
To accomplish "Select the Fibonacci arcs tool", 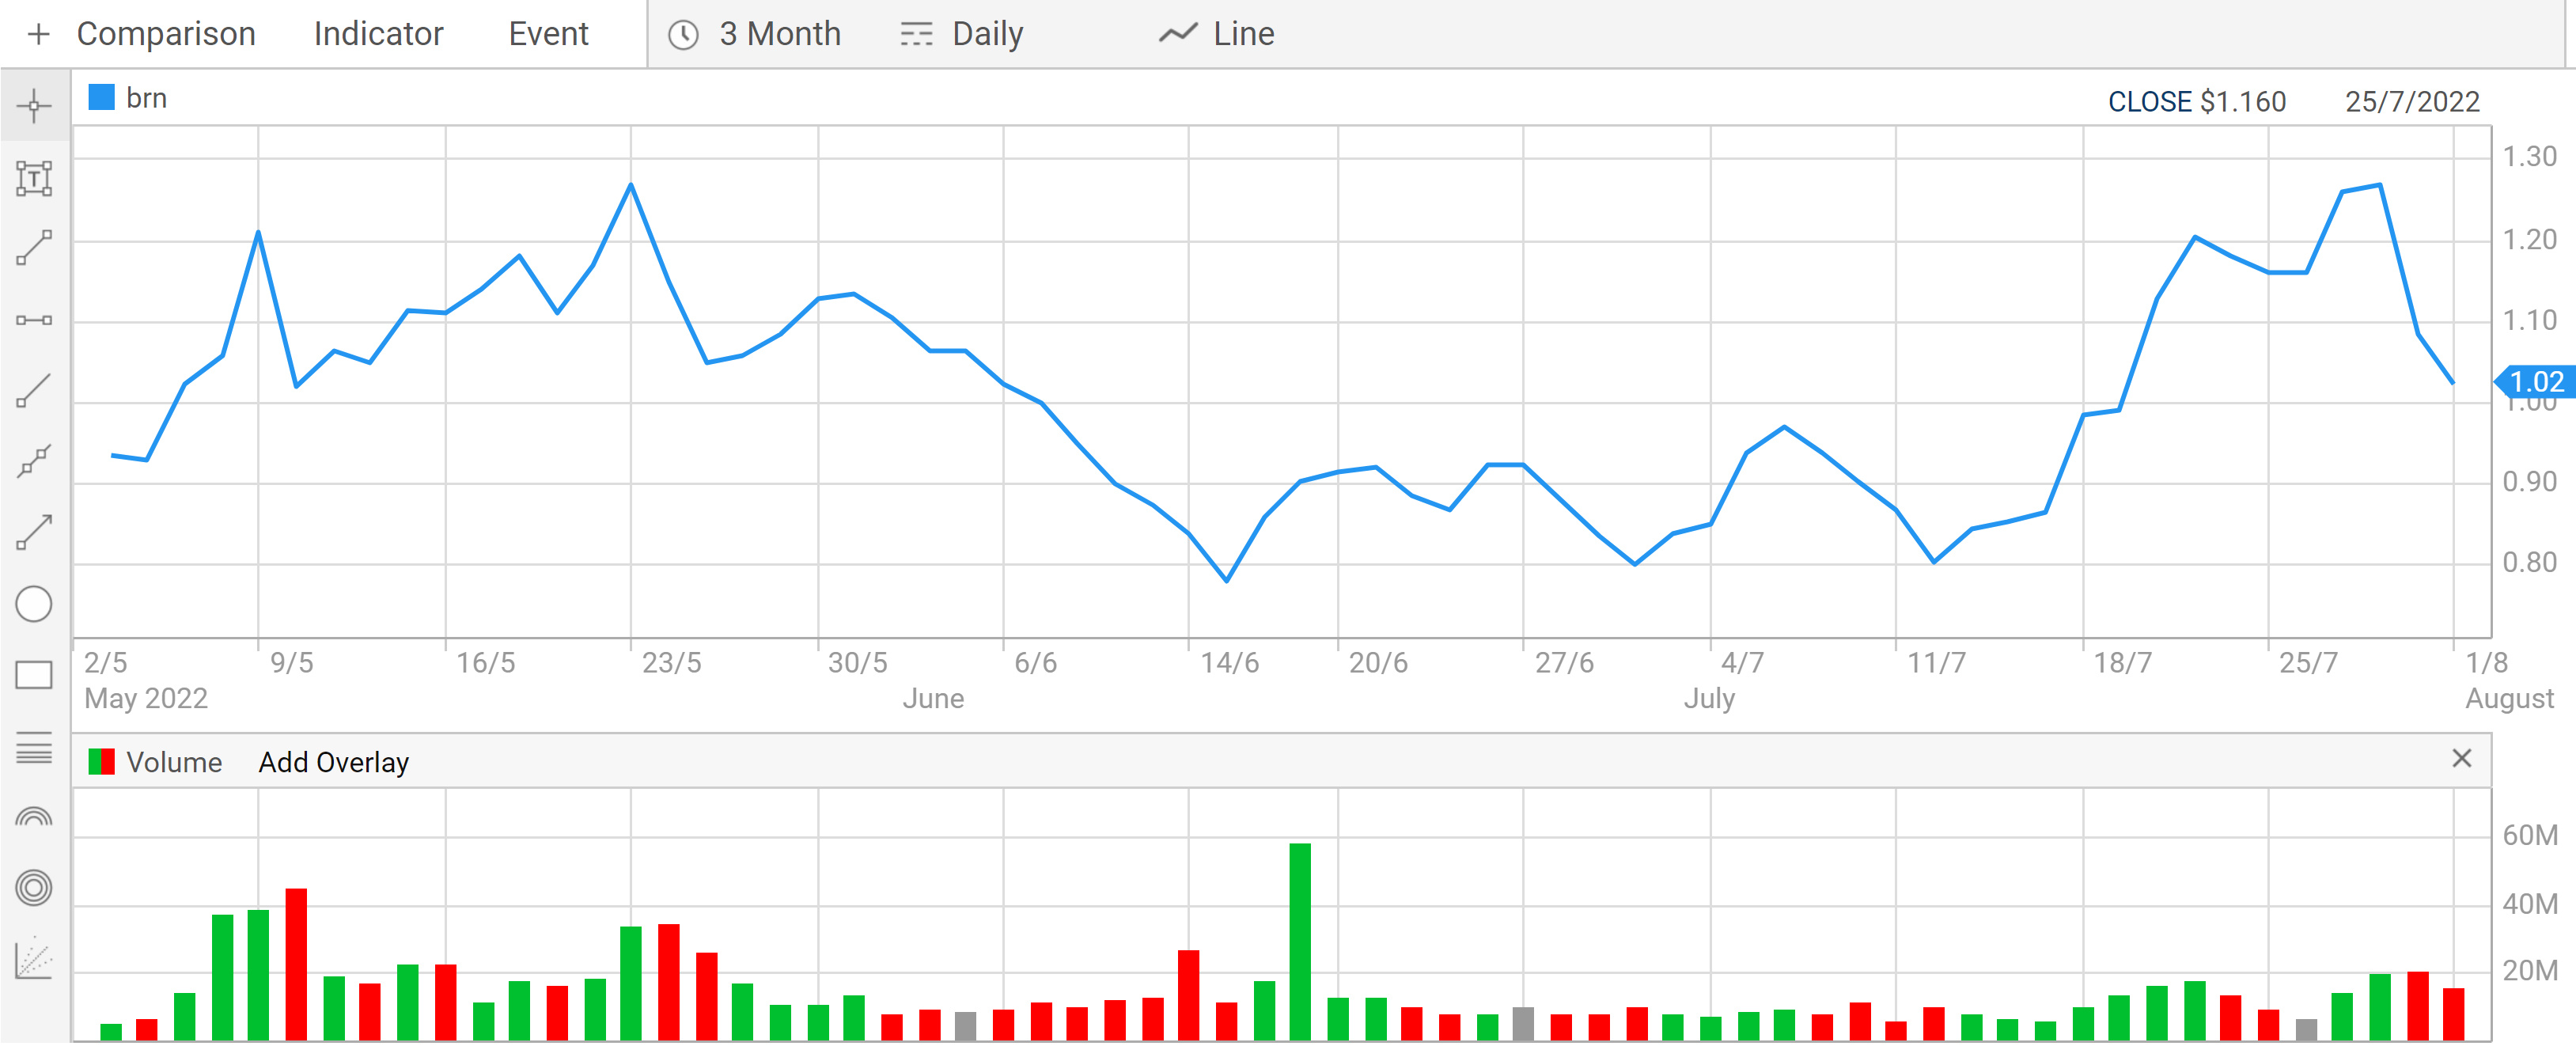I will pos(34,817).
